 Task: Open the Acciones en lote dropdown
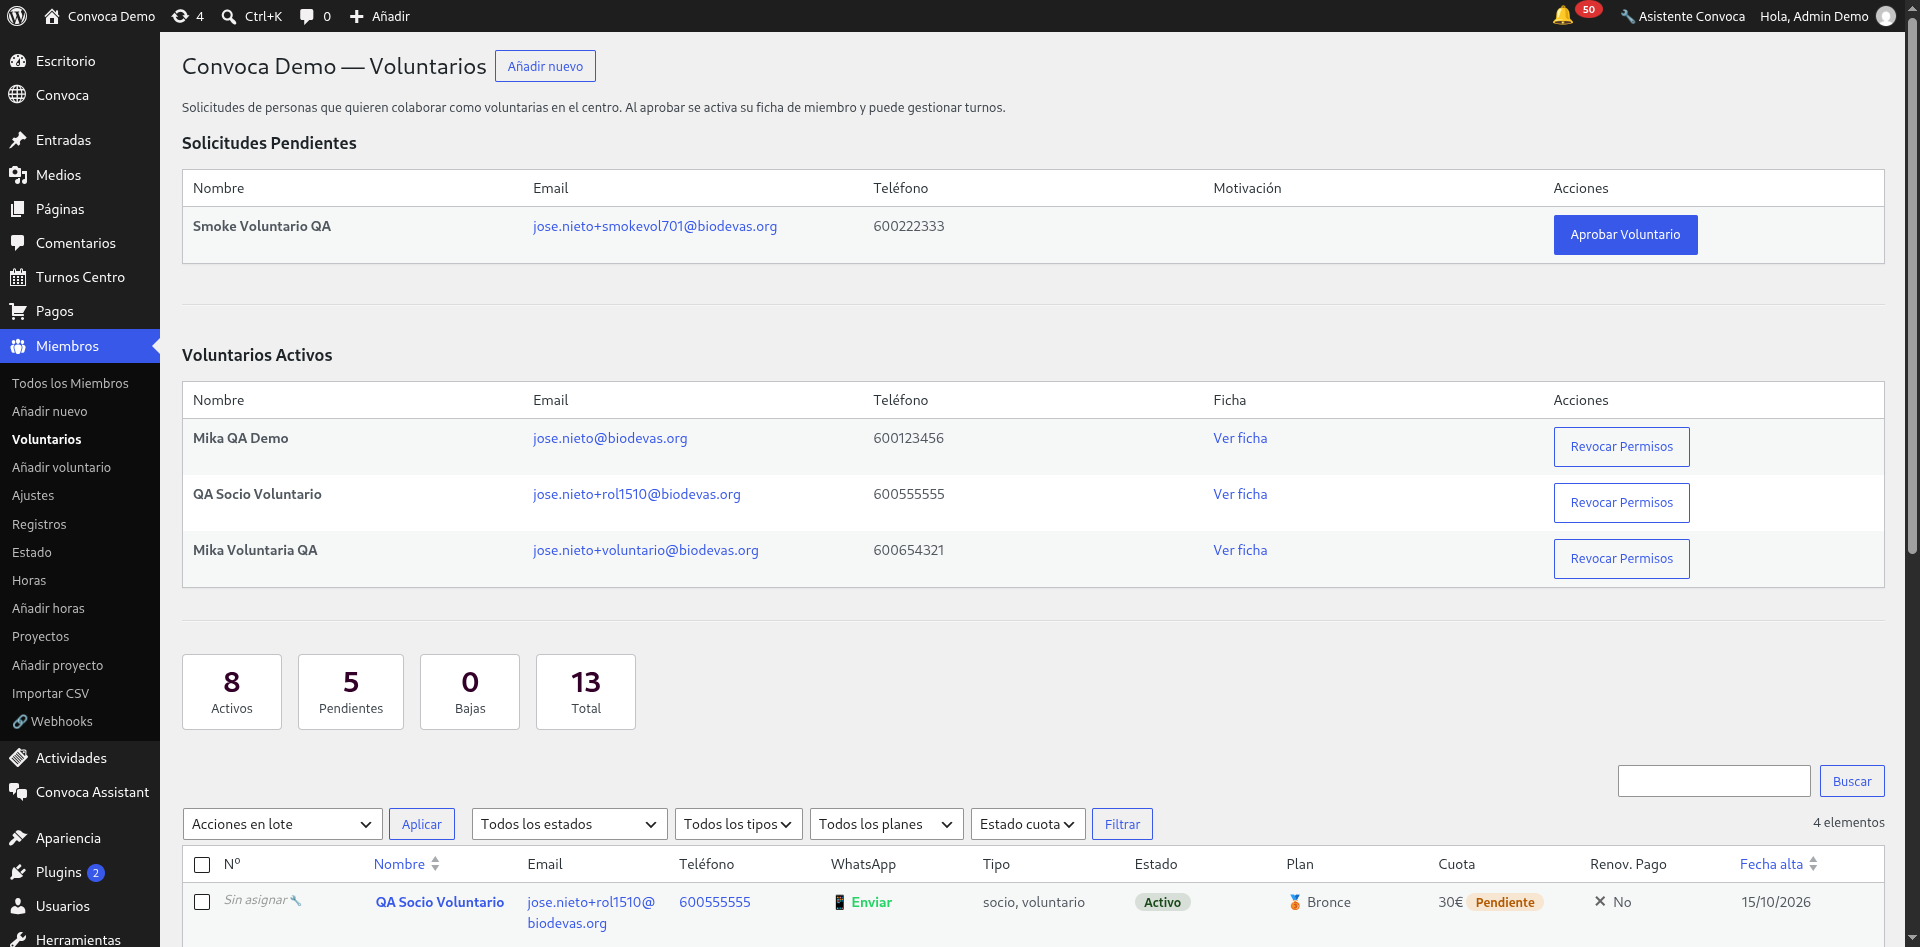[283, 824]
